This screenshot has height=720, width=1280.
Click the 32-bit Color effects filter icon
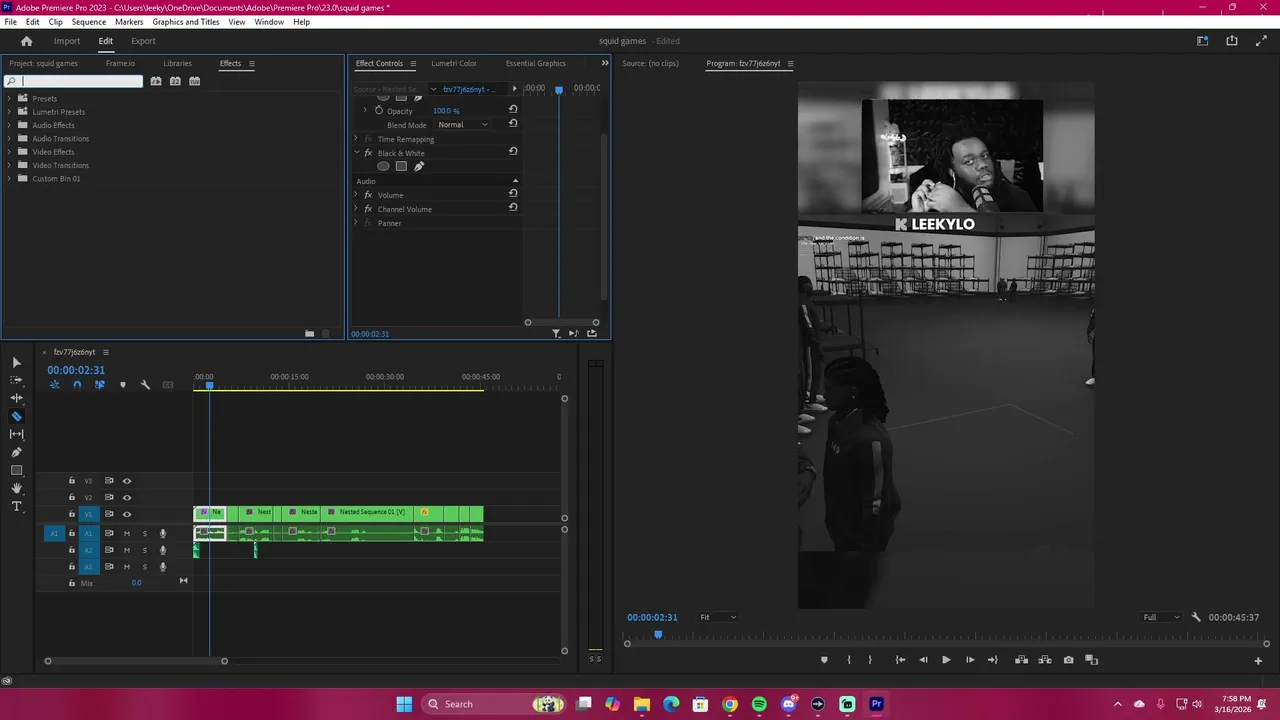175,81
